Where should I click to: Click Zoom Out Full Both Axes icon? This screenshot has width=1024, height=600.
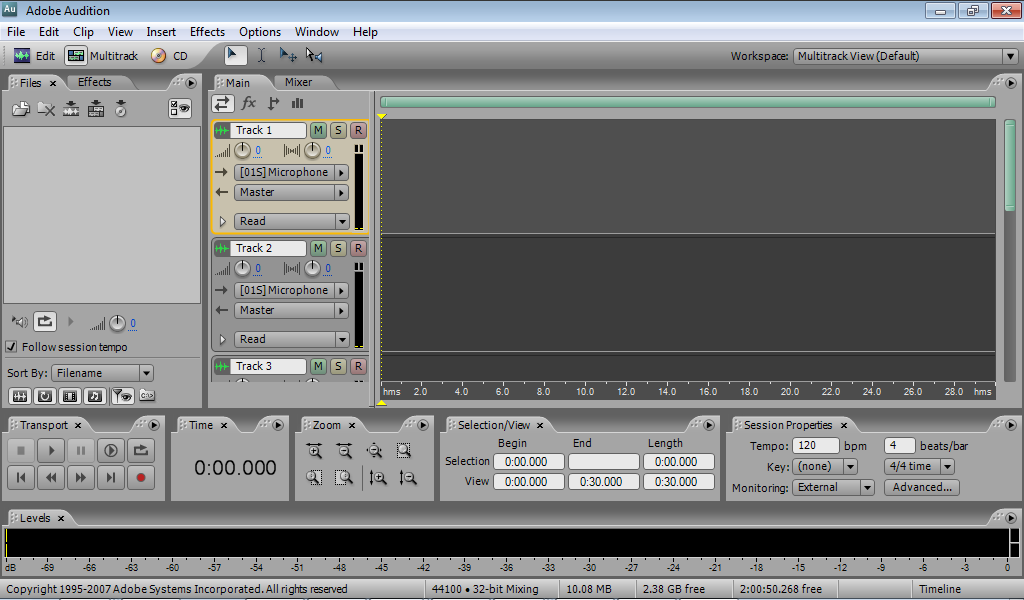374,450
